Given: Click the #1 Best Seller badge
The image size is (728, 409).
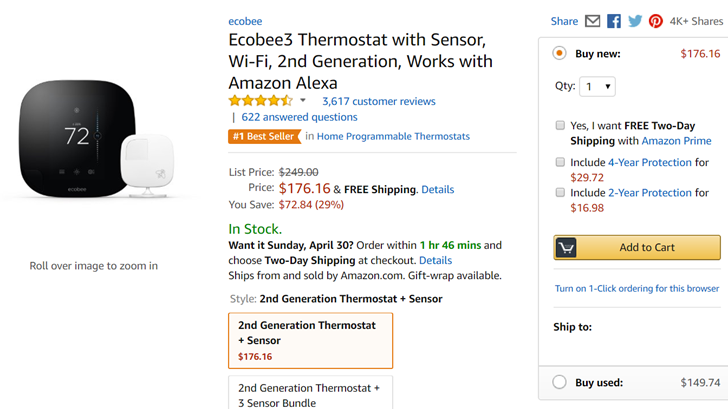Looking at the screenshot, I should pyautogui.click(x=265, y=136).
